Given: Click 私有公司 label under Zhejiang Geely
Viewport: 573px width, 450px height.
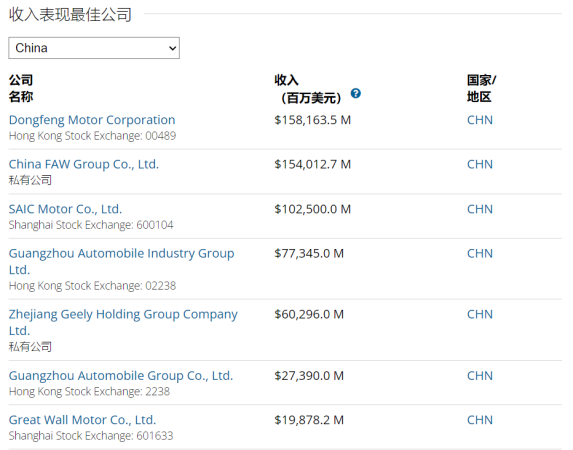Looking at the screenshot, I should click(30, 347).
